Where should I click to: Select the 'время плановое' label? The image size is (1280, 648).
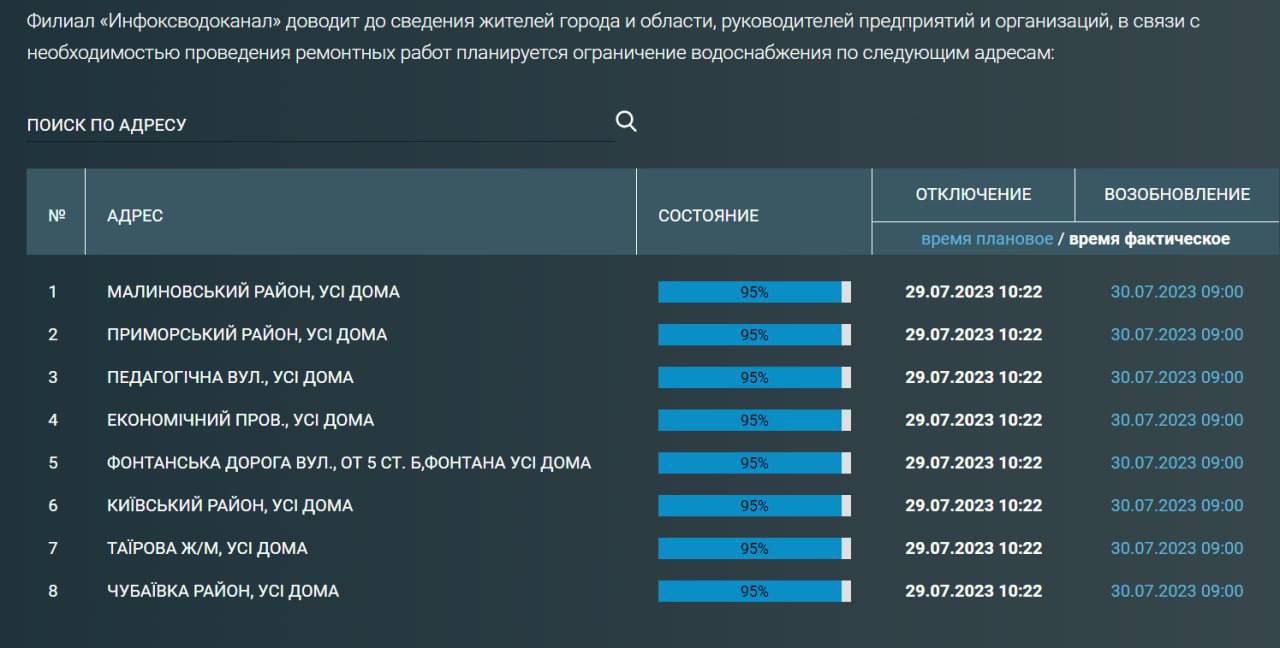986,239
